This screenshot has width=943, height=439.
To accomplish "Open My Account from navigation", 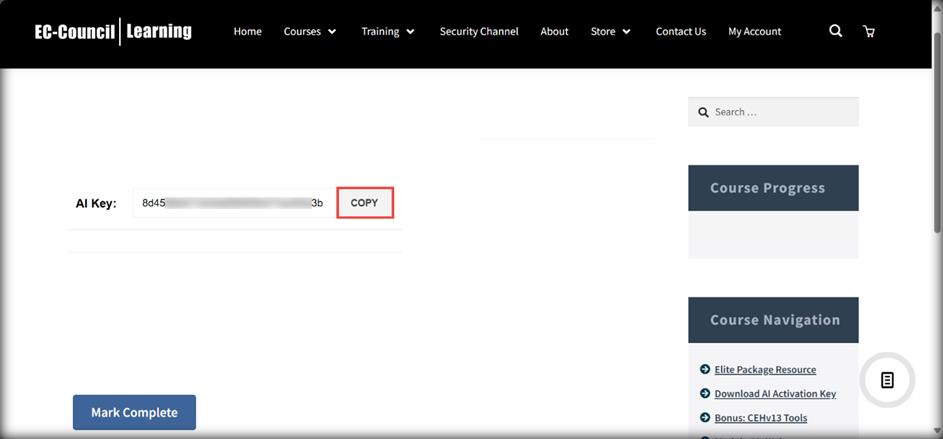I will [754, 31].
